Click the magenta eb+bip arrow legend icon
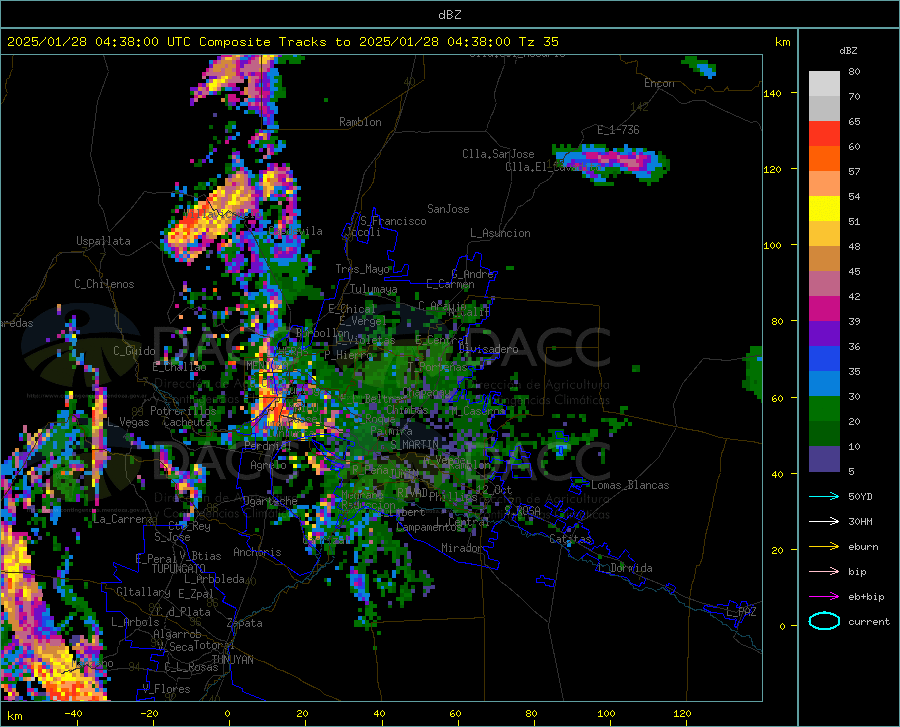The width and height of the screenshot is (900, 727). (824, 597)
